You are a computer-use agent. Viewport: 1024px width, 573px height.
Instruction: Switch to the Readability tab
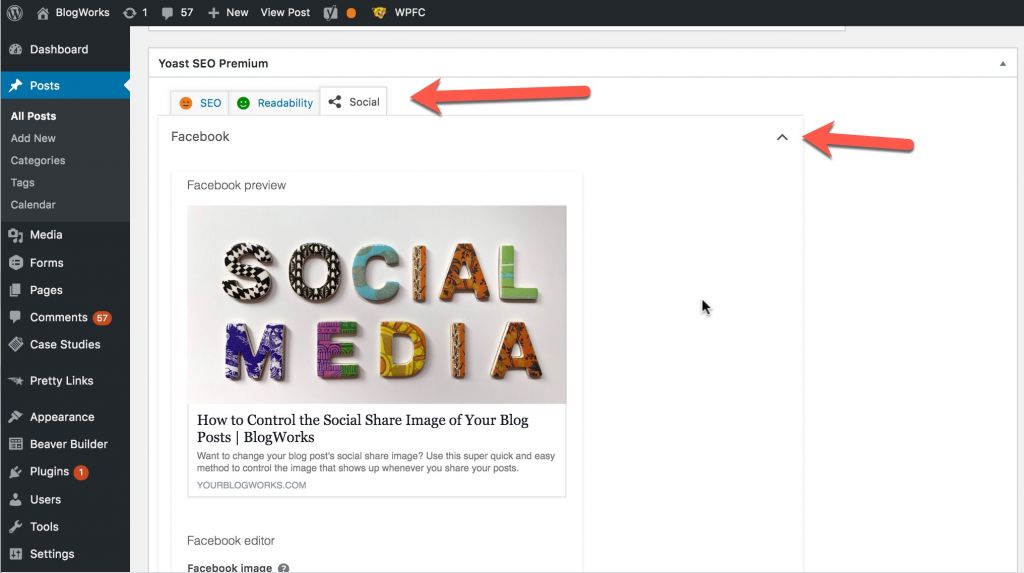point(275,103)
